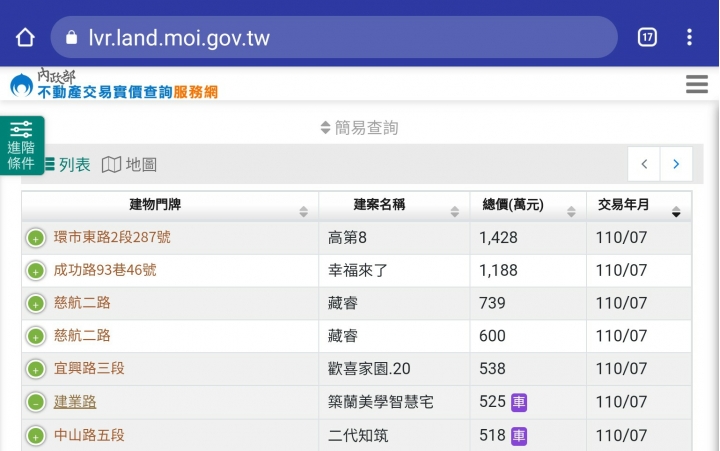This screenshot has width=720, height=451.
Task: Click the 1,188 total price cell
Action: coord(528,271)
